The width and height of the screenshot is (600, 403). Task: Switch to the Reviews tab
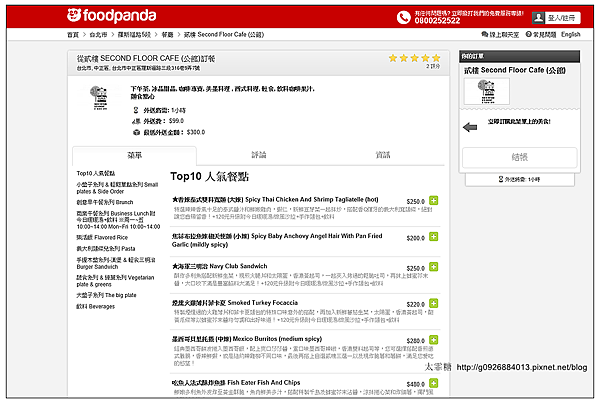[259, 155]
